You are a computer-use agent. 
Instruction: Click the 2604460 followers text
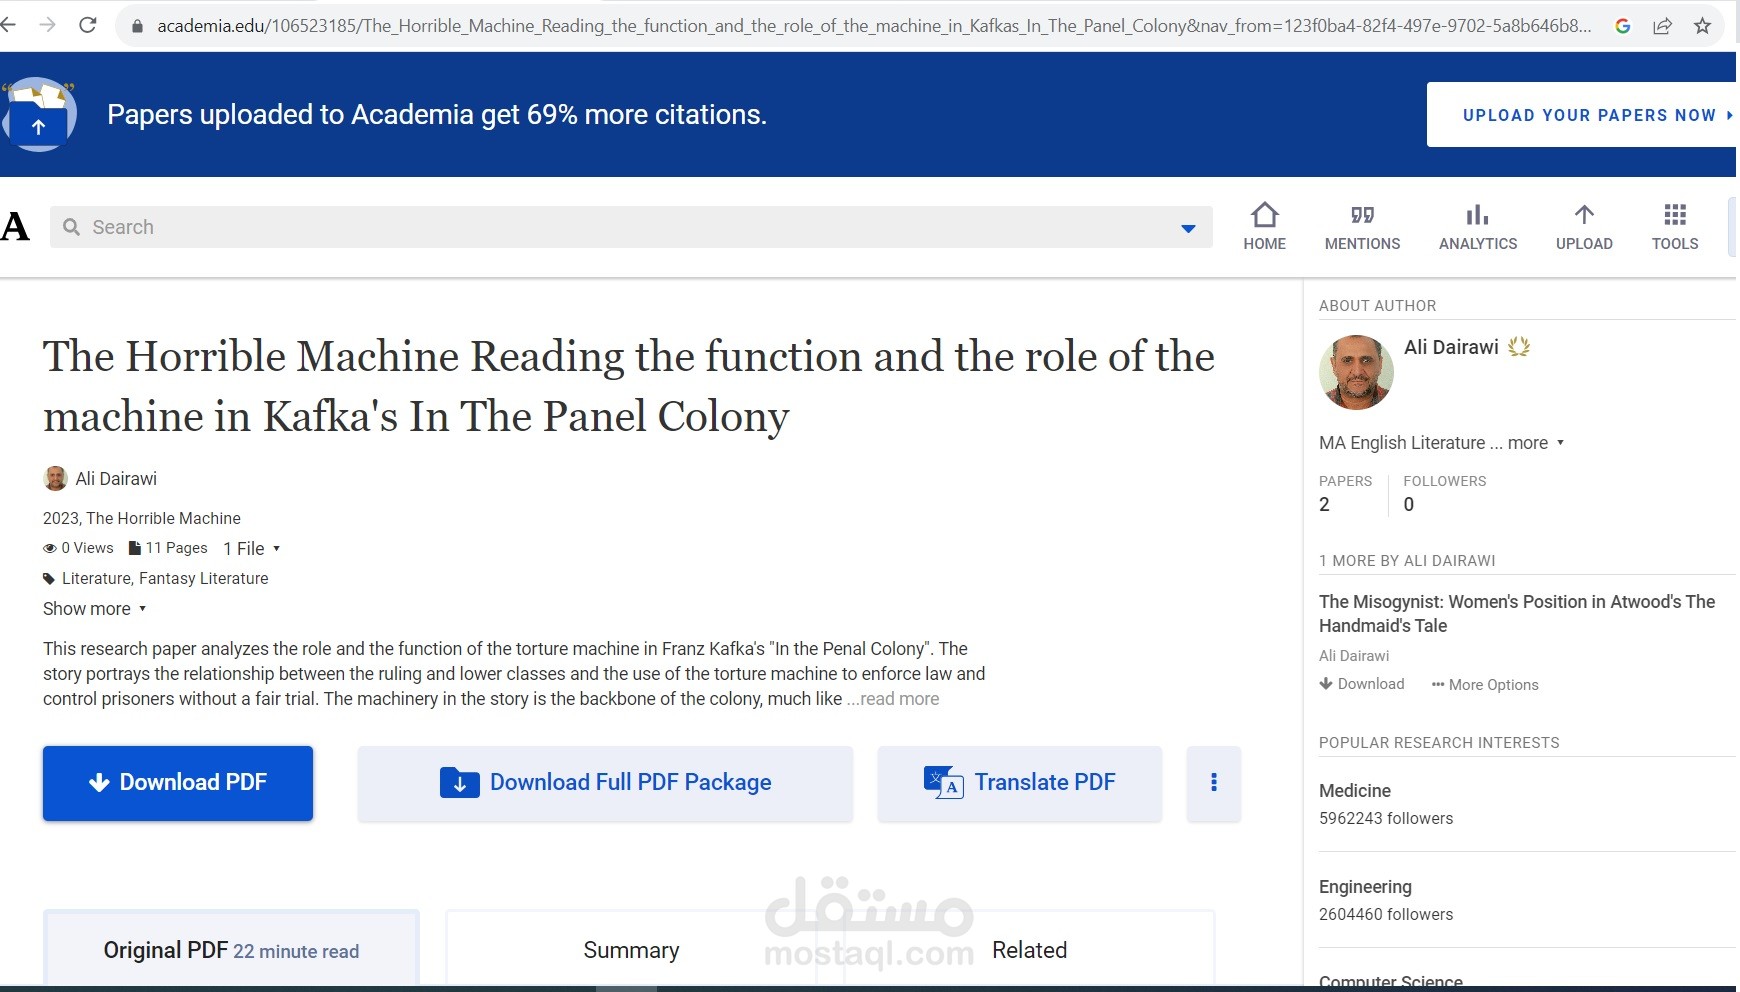coord(1386,914)
